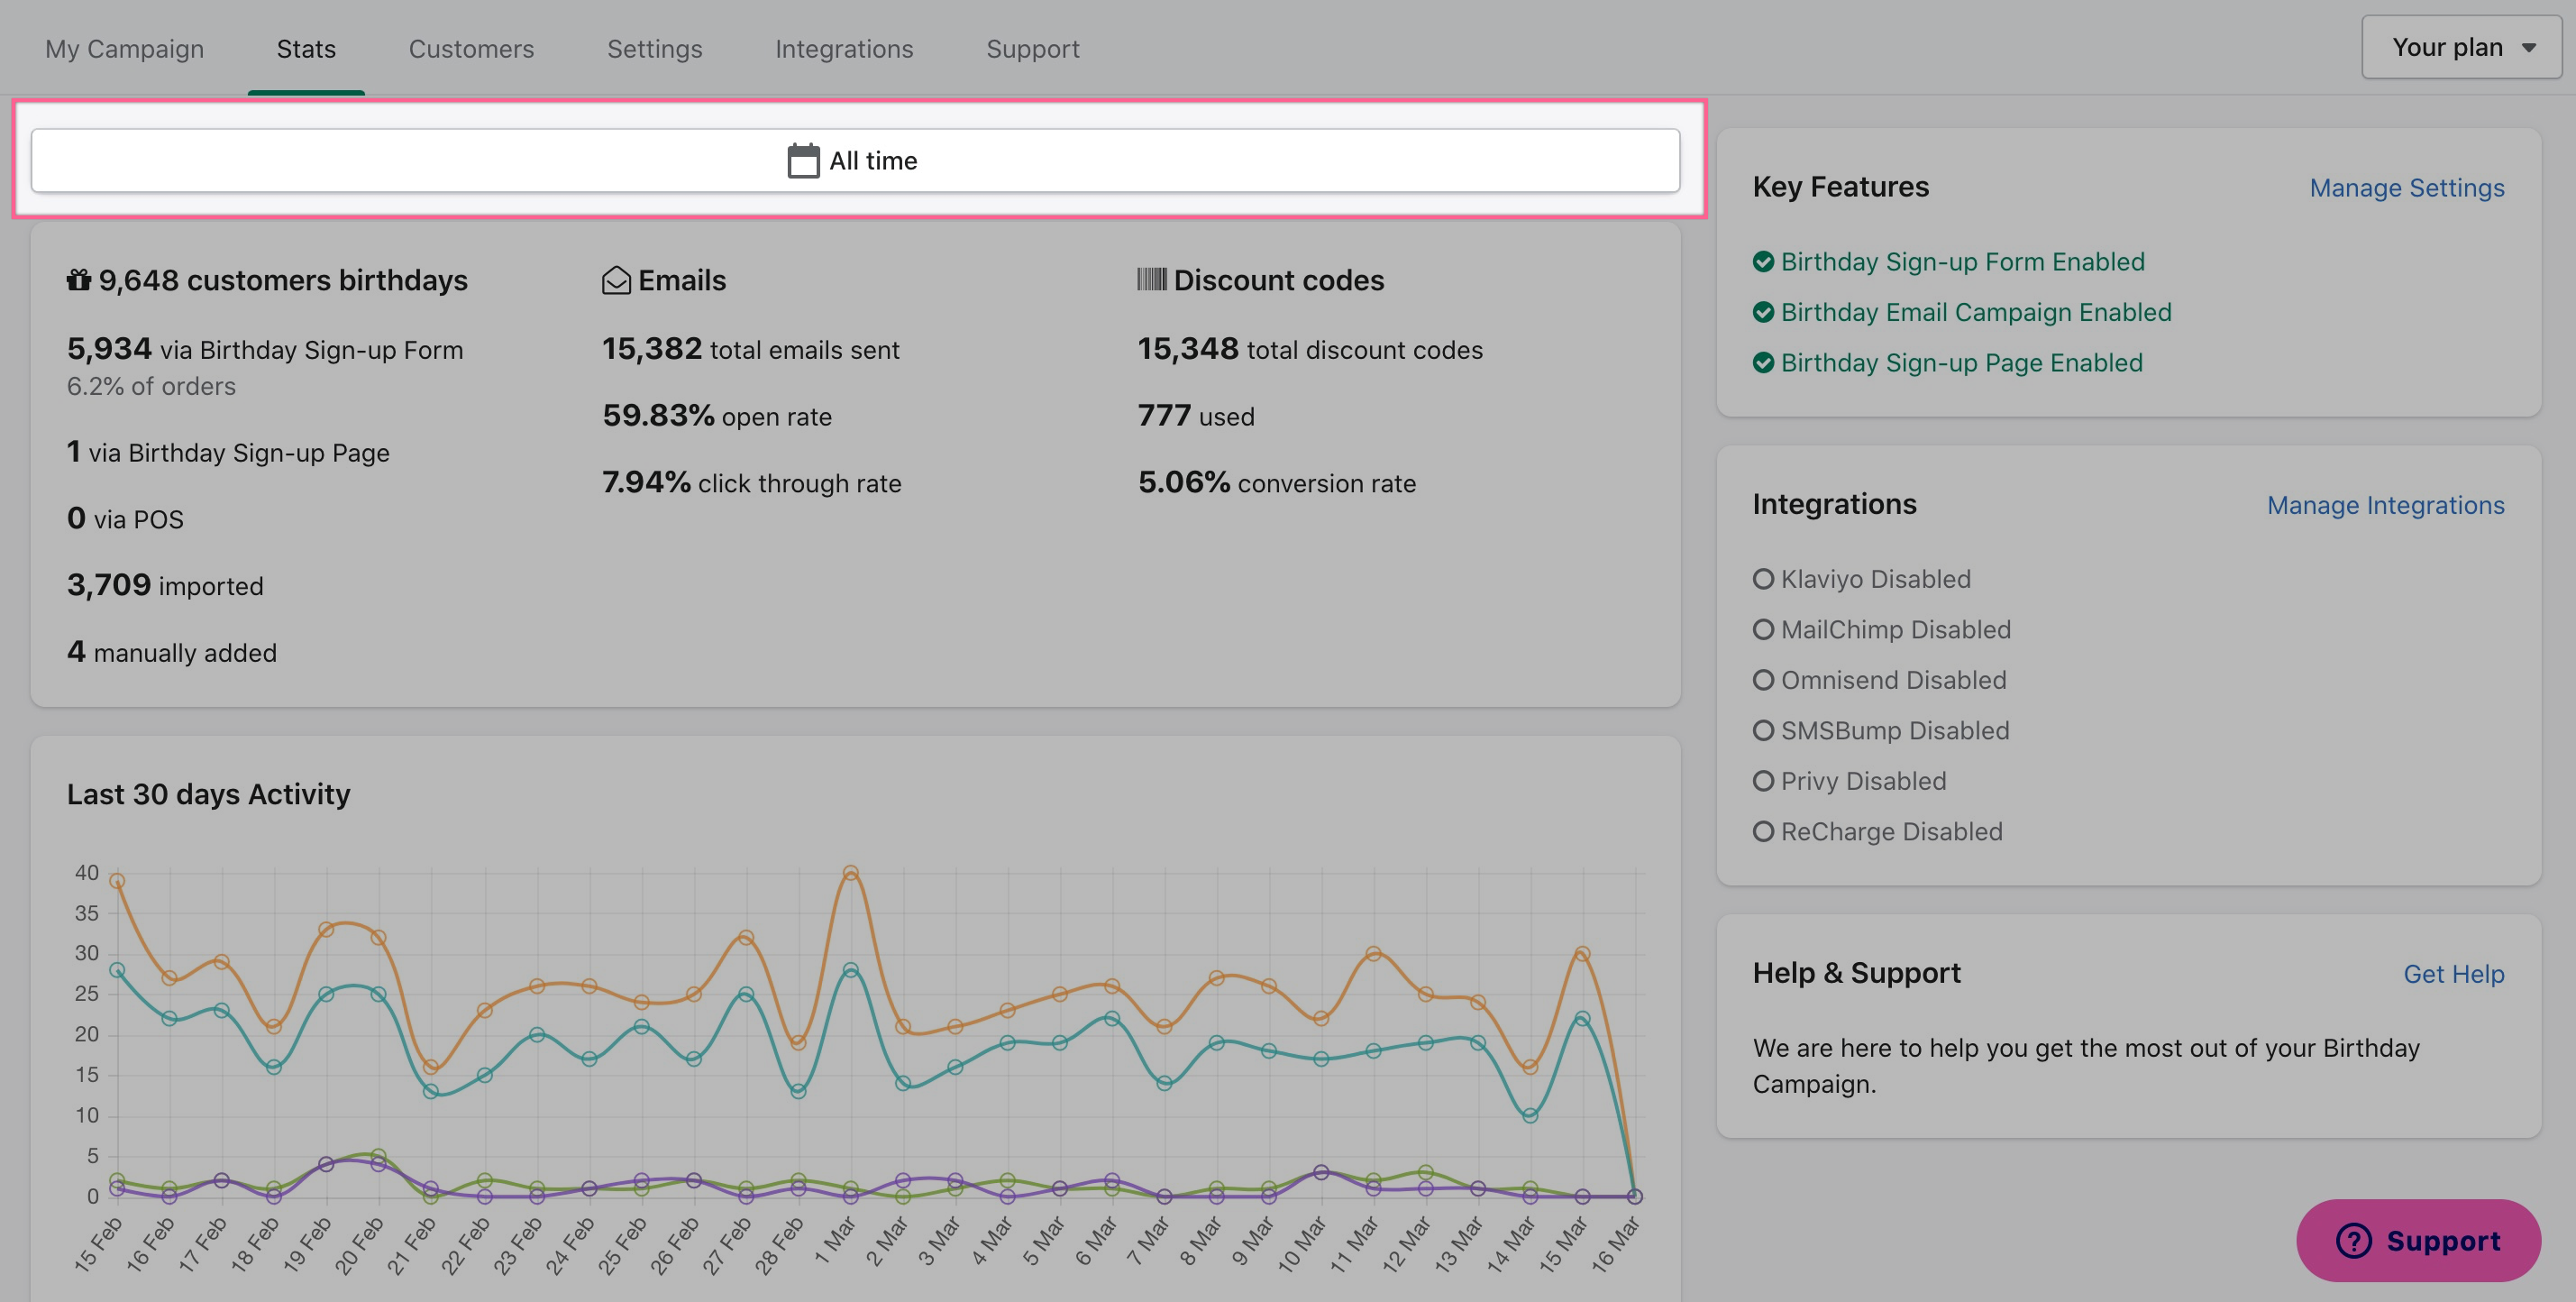Click green checkmark for Birthday Sign-up Form
The height and width of the screenshot is (1302, 2576).
(x=1763, y=262)
